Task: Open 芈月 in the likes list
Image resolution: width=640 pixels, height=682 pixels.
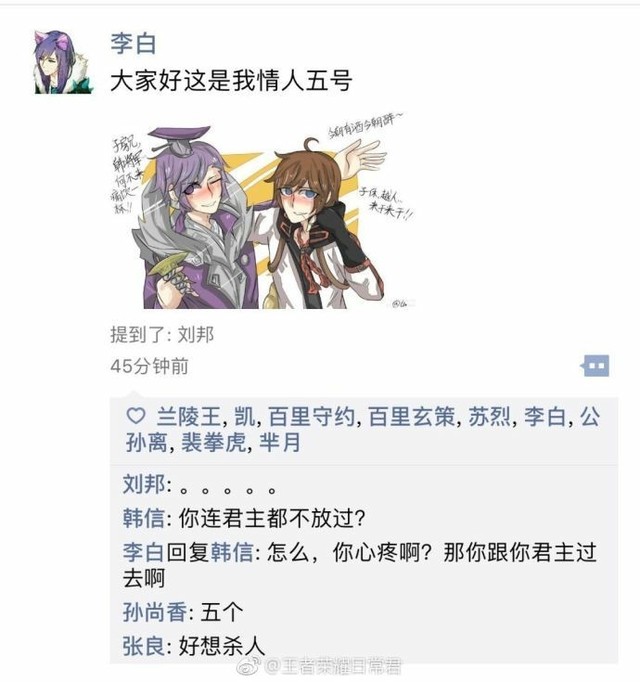Action: tap(279, 442)
